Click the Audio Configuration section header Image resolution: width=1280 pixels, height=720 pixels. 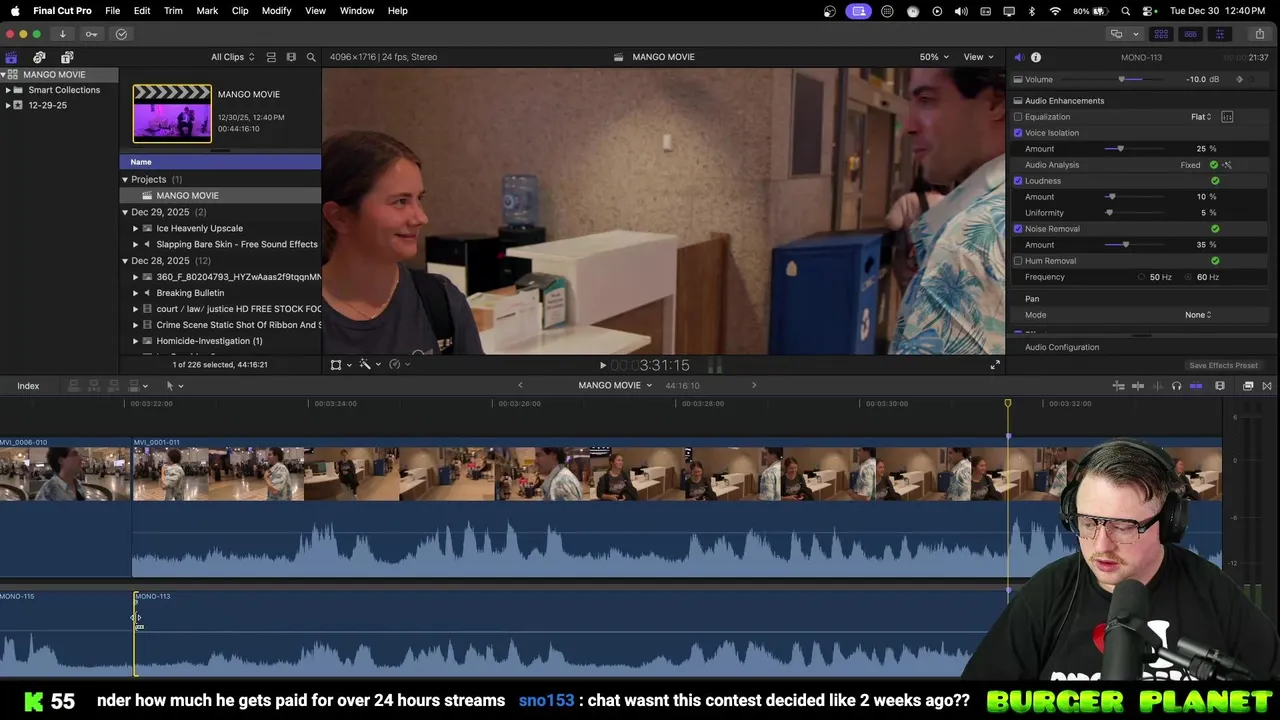(1062, 347)
